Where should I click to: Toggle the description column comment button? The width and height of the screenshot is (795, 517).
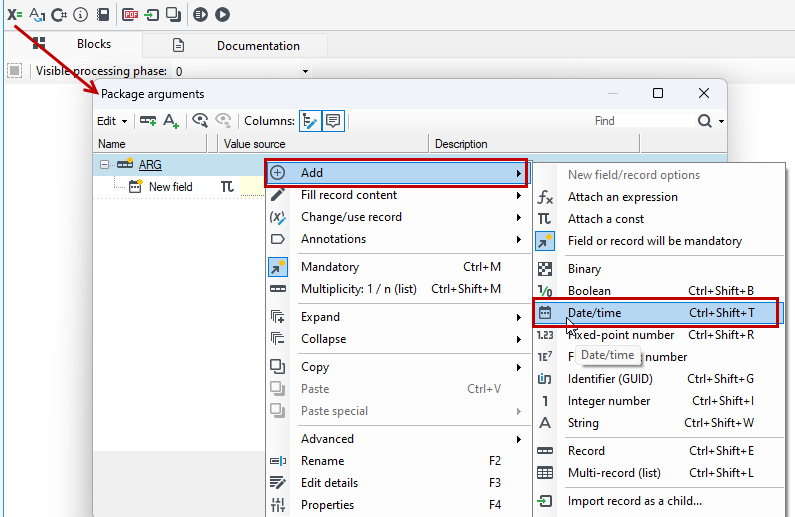point(333,121)
